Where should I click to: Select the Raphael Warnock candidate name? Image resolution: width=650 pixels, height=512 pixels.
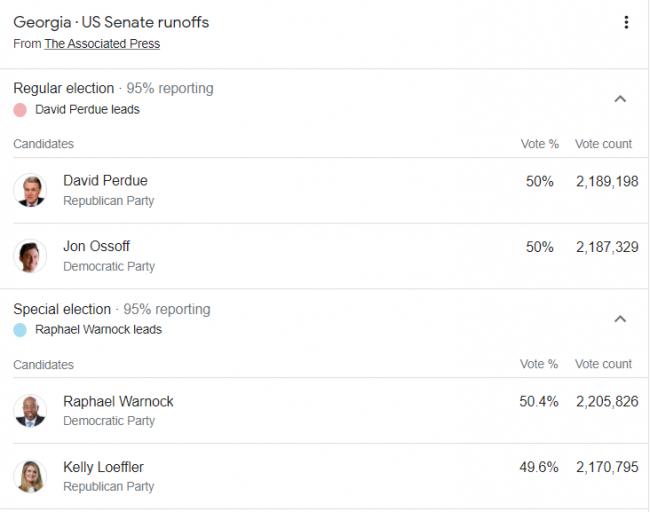[118, 401]
